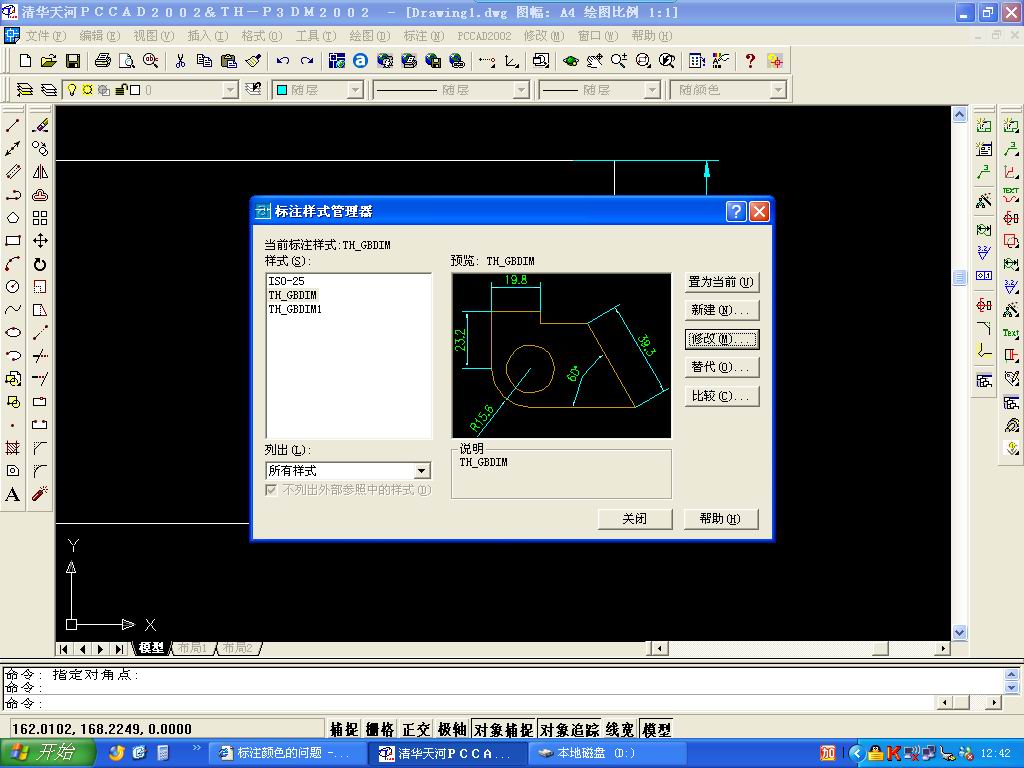
Task: Open the layer selection dropdown
Action: pos(230,89)
